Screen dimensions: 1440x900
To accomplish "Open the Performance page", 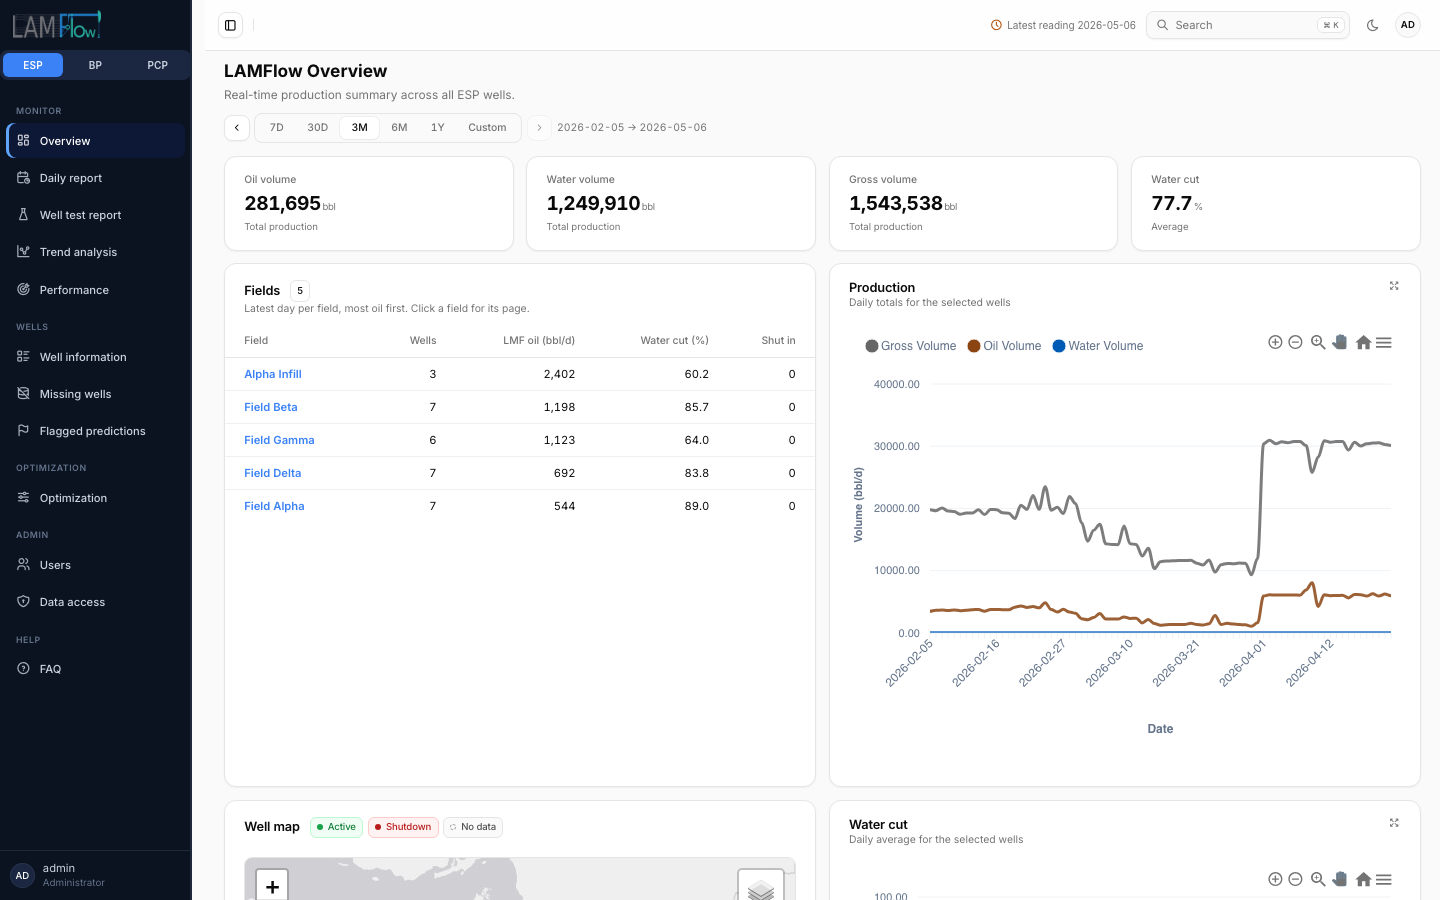I will (96, 290).
